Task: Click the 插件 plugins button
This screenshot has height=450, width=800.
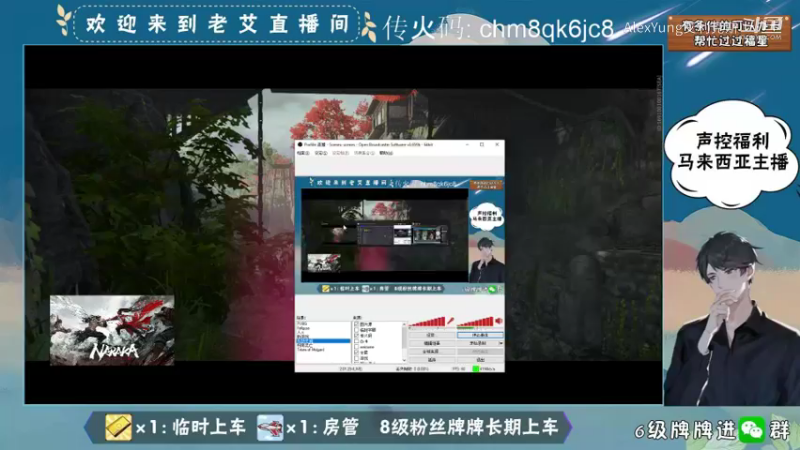Action: 431,360
